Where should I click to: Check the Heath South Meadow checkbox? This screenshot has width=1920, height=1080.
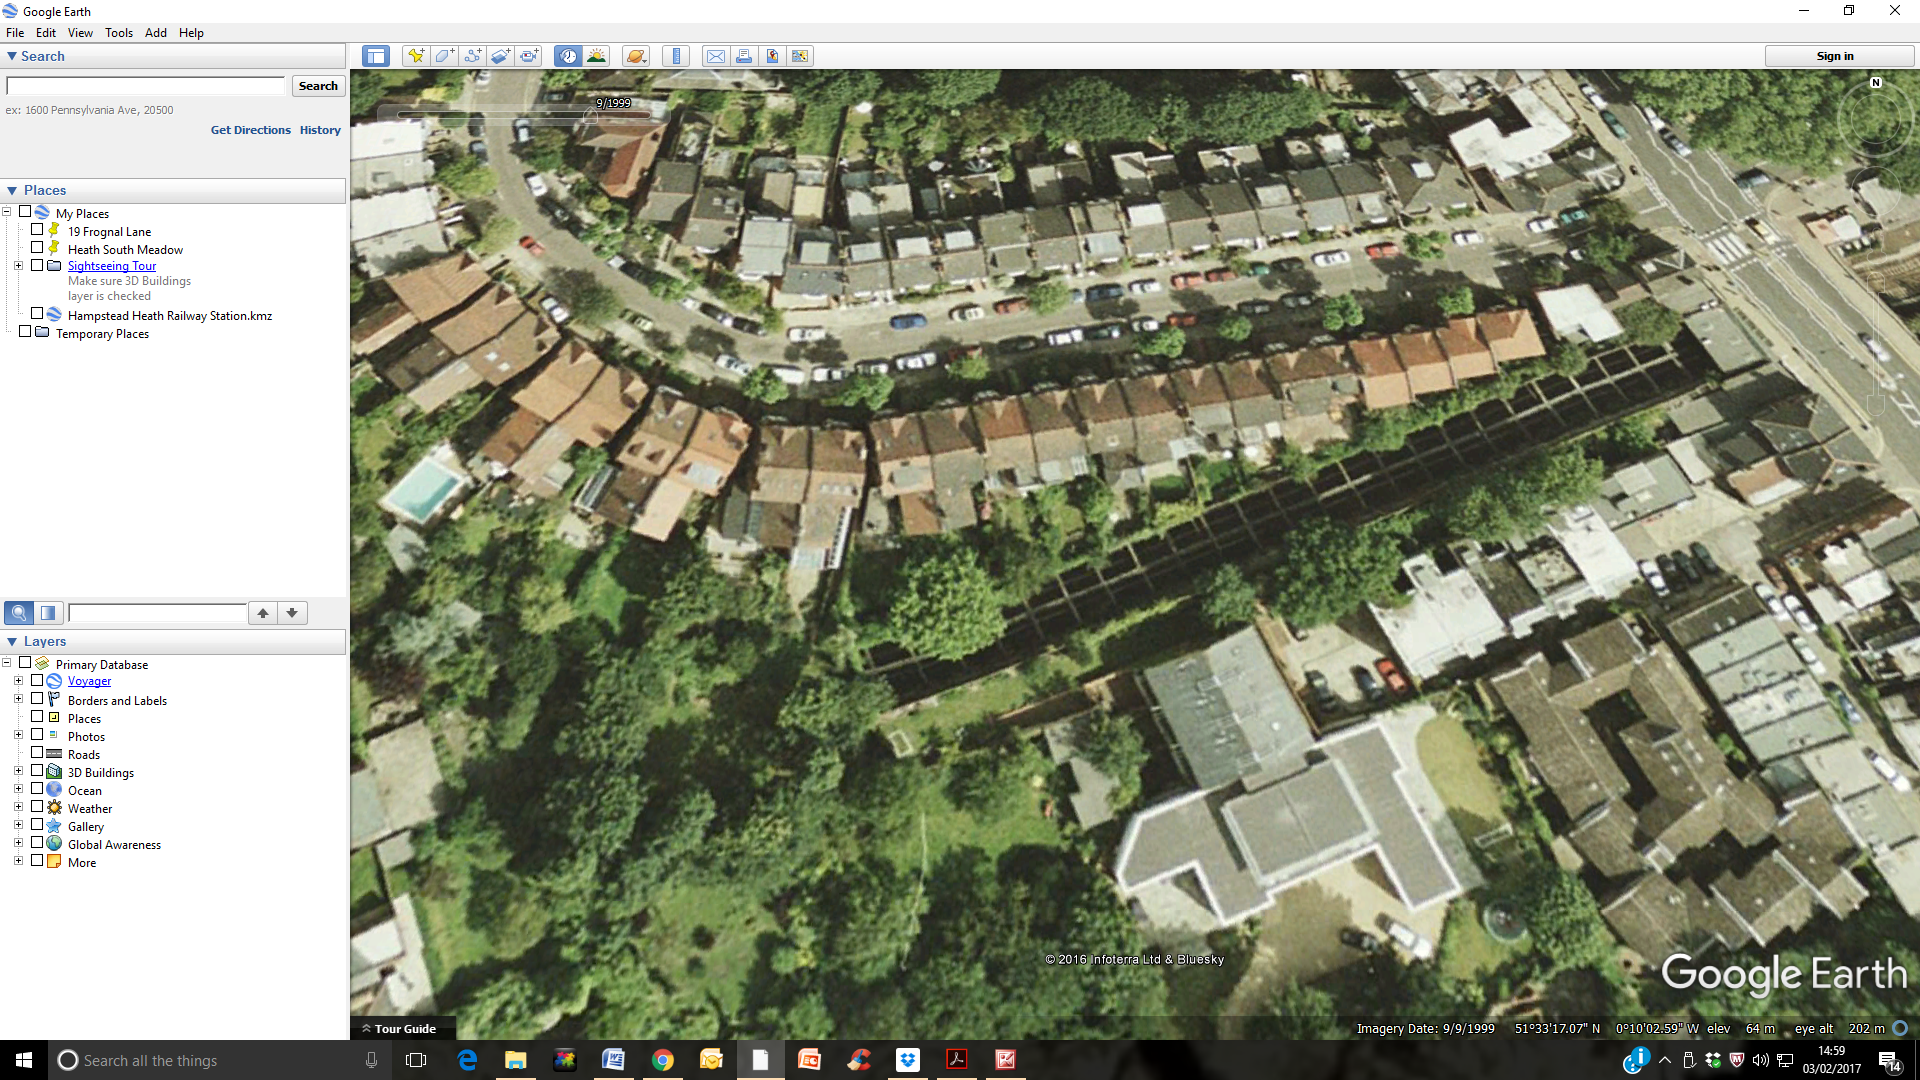click(37, 248)
